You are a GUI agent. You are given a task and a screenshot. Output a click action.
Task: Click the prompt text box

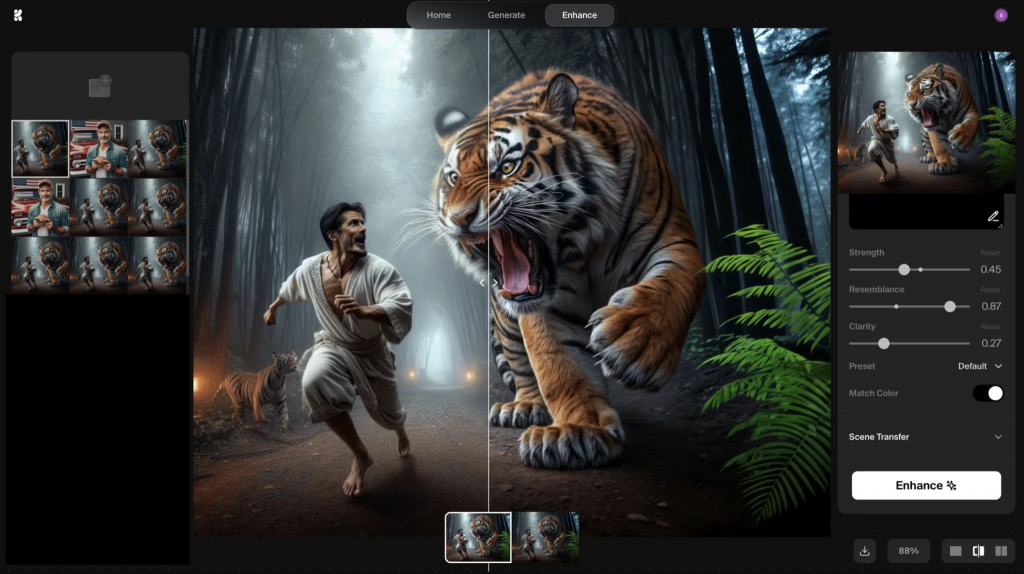pos(926,211)
